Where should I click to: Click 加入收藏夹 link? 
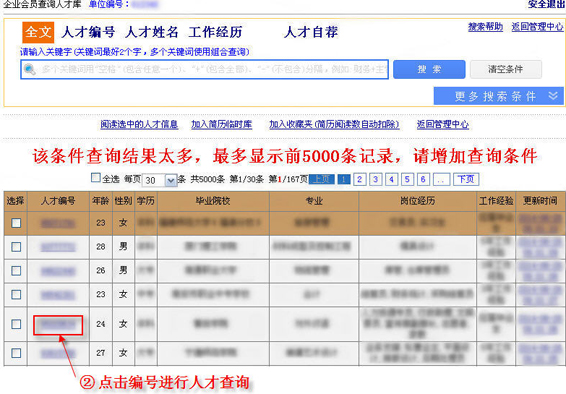tap(334, 124)
